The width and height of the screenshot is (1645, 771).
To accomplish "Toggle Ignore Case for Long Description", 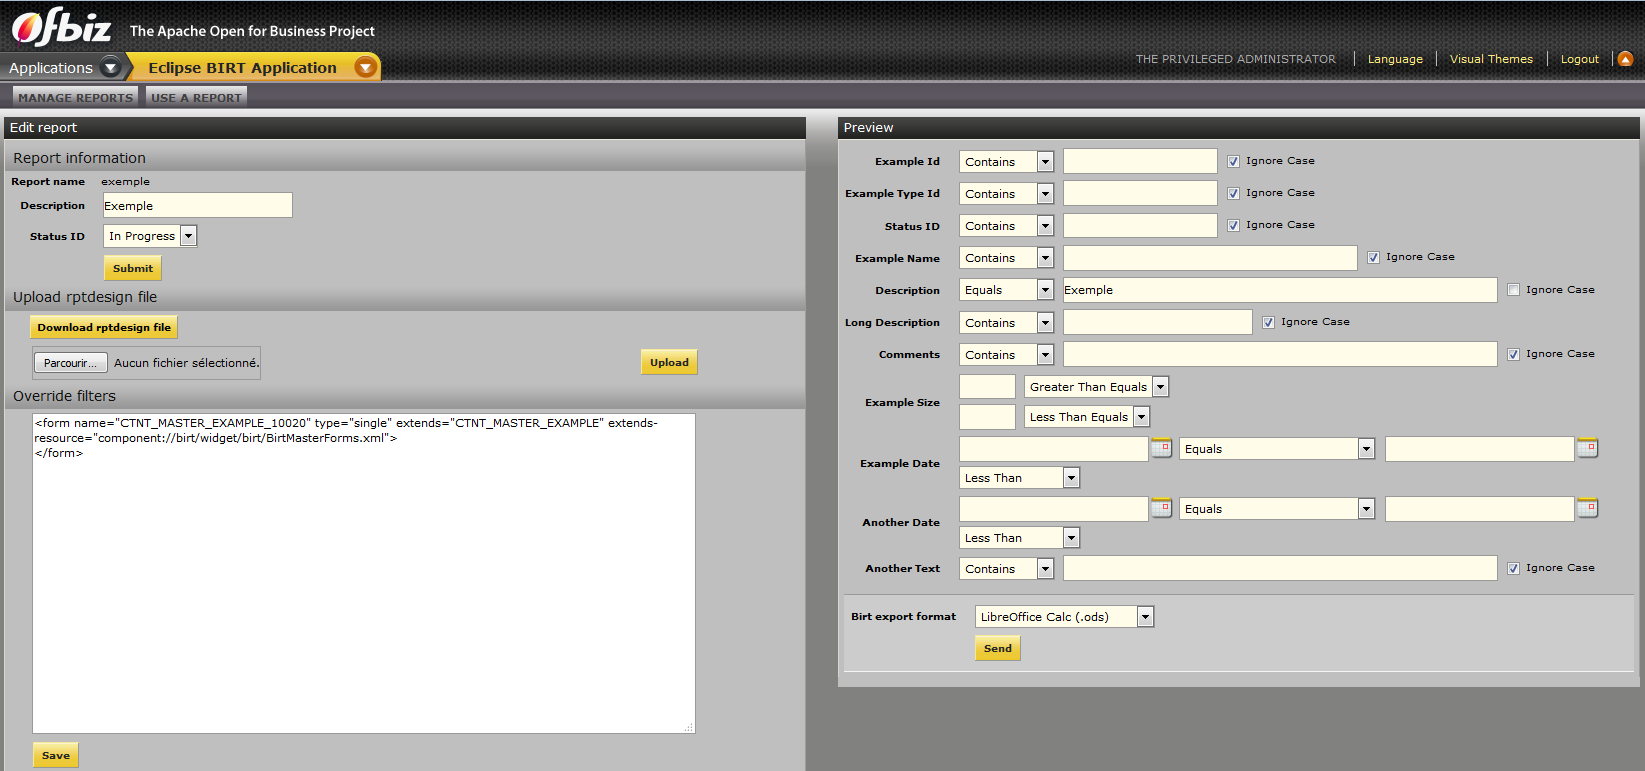I will tap(1269, 322).
